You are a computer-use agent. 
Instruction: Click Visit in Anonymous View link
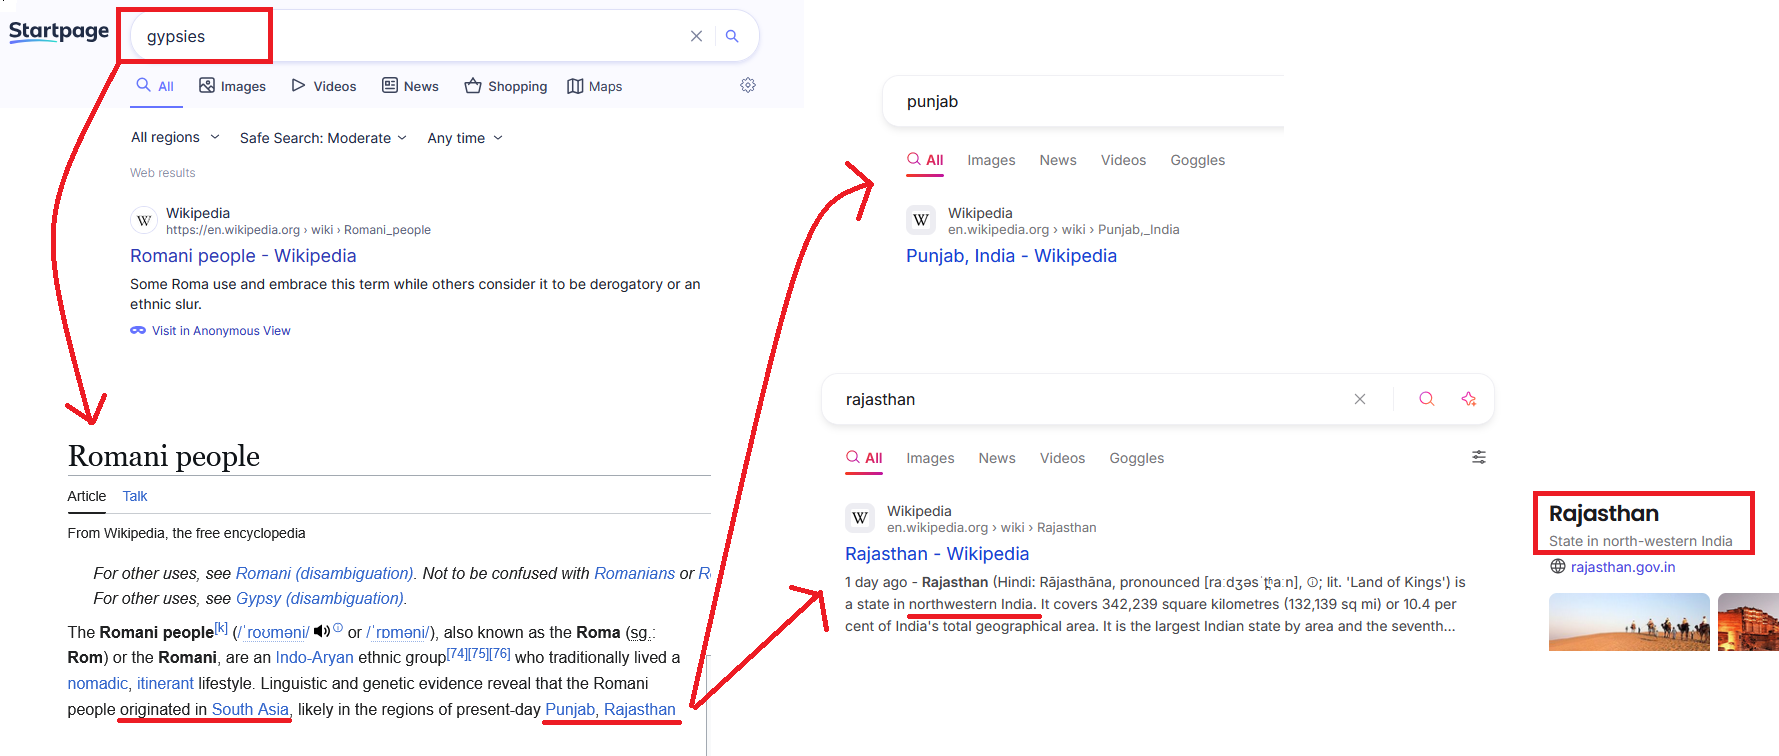[220, 331]
